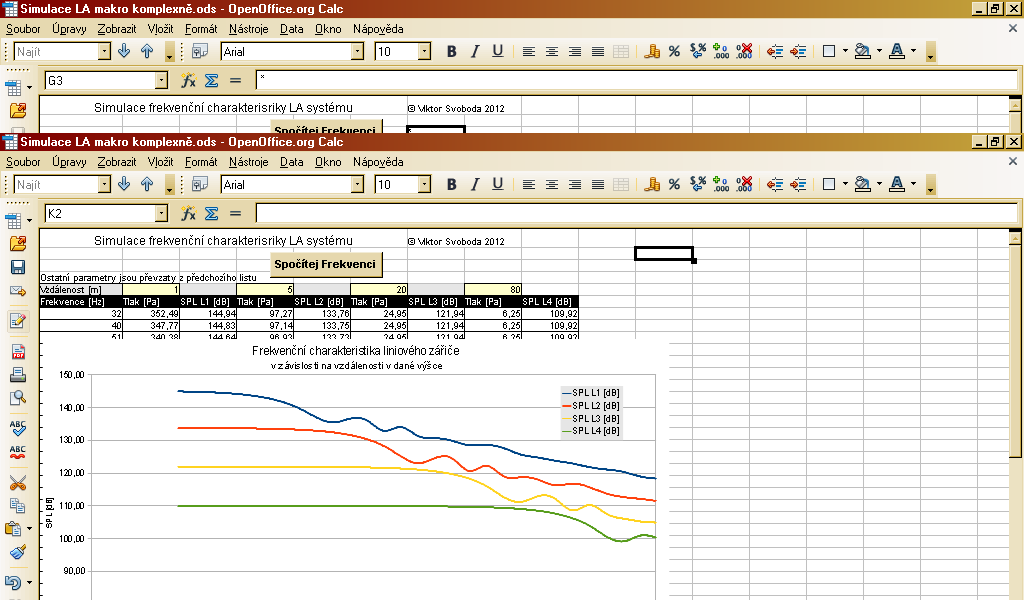This screenshot has width=1024, height=600.
Task: Click the Sum icon beside the K2 box
Action: (x=211, y=213)
